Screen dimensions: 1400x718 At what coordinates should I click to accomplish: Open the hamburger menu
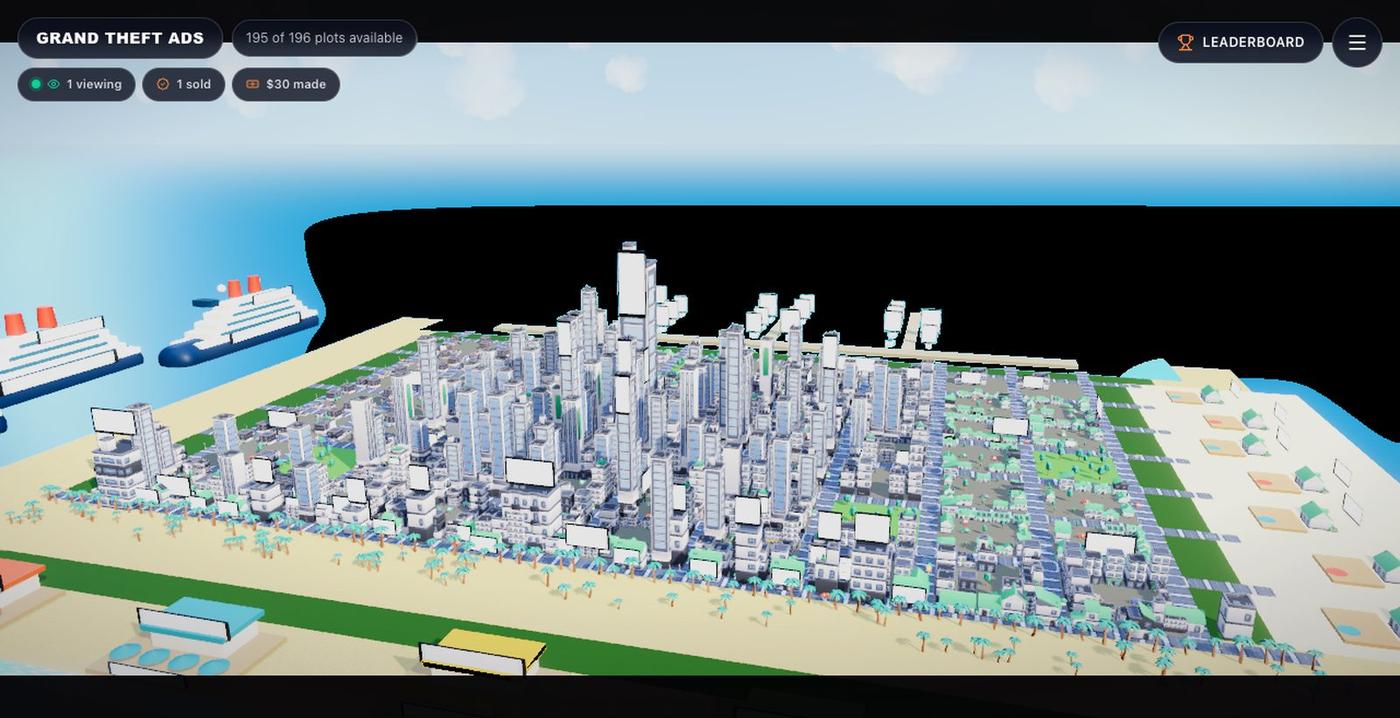pos(1357,42)
